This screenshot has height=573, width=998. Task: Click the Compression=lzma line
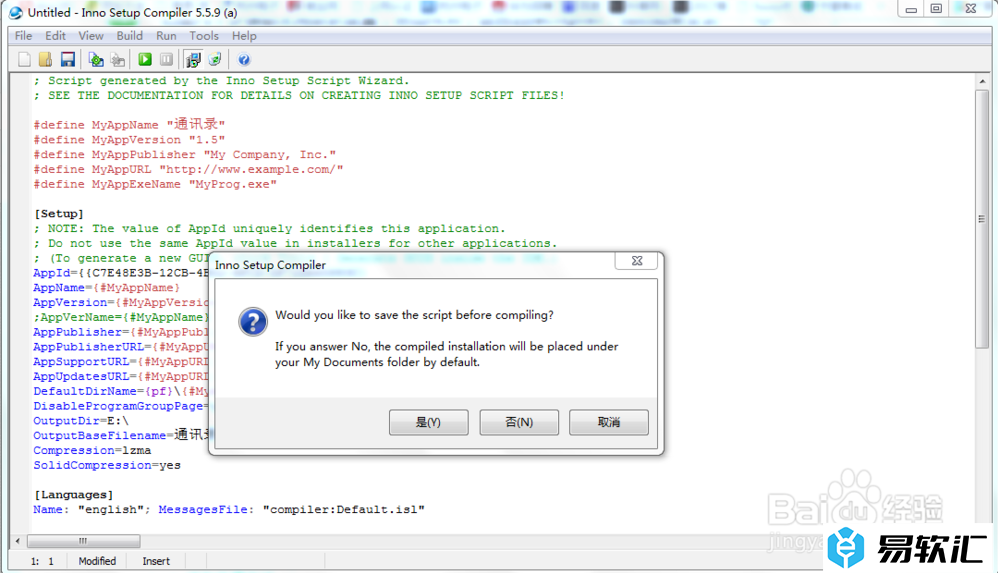click(x=92, y=450)
